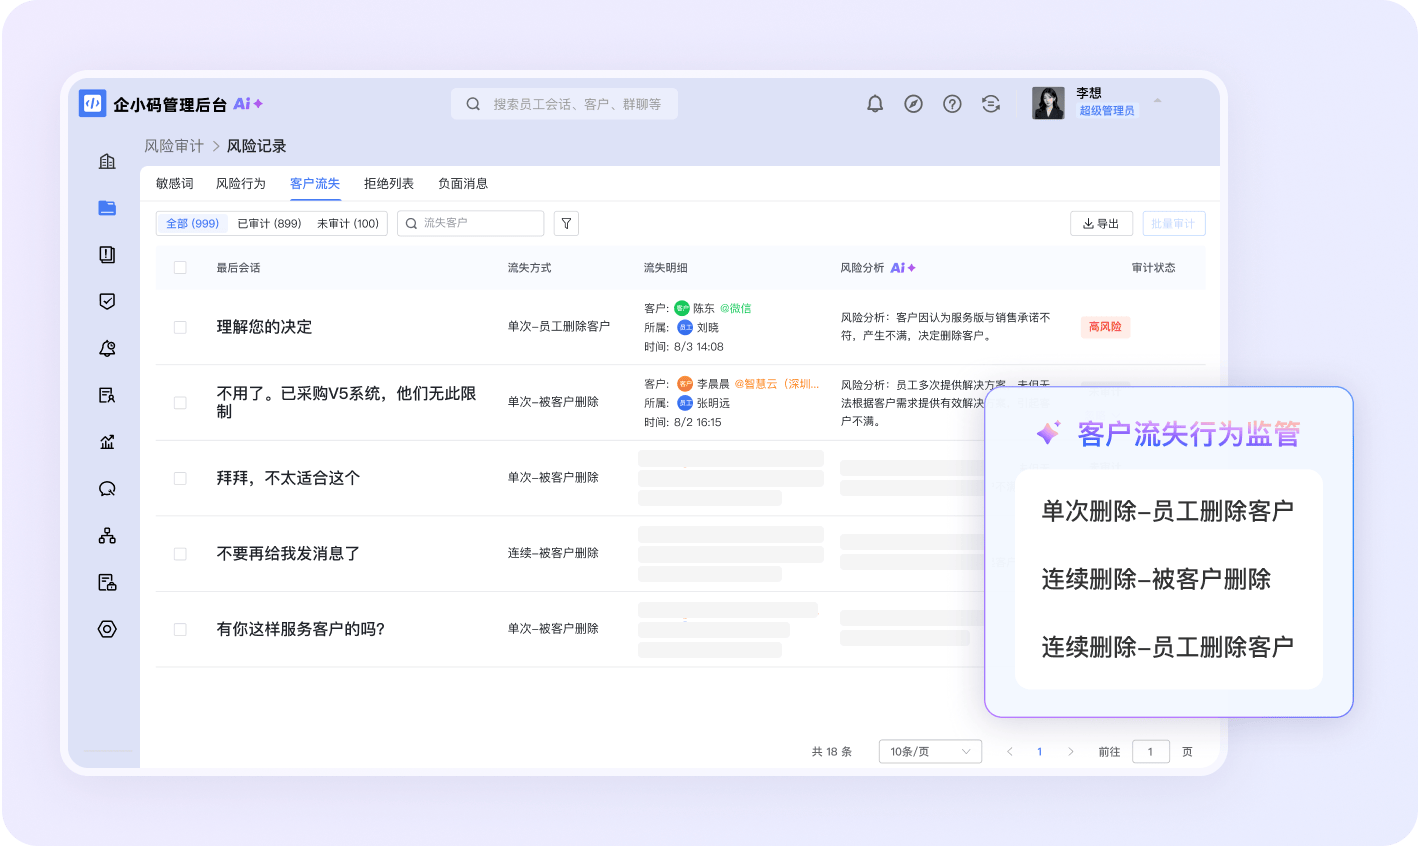
Task: Open the organization tree sidebar icon
Action: click(107, 536)
